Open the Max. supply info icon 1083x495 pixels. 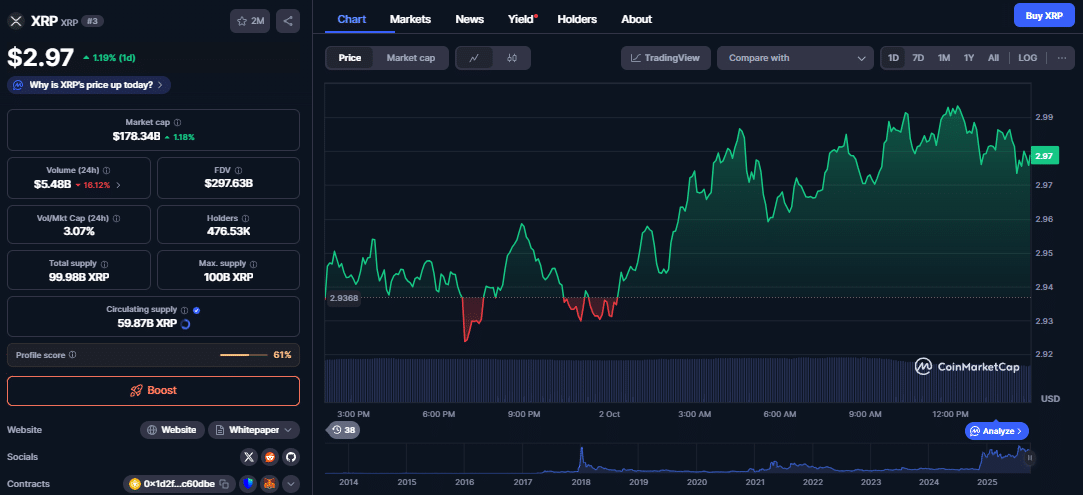click(254, 264)
